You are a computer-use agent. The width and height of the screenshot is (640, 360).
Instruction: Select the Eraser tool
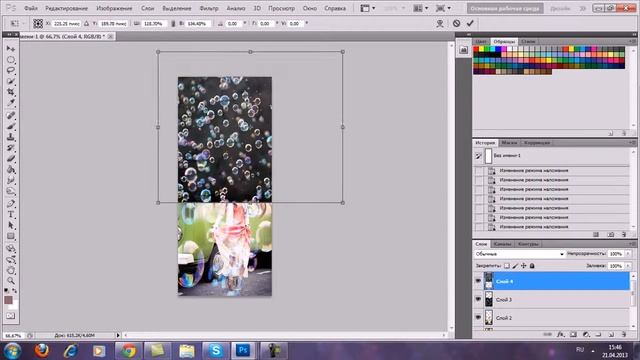(11, 159)
